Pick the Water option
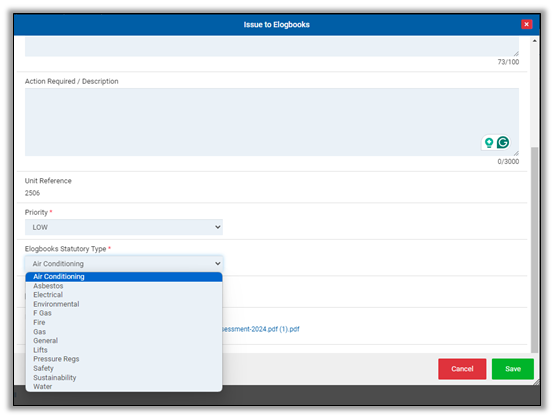 [x=43, y=387]
